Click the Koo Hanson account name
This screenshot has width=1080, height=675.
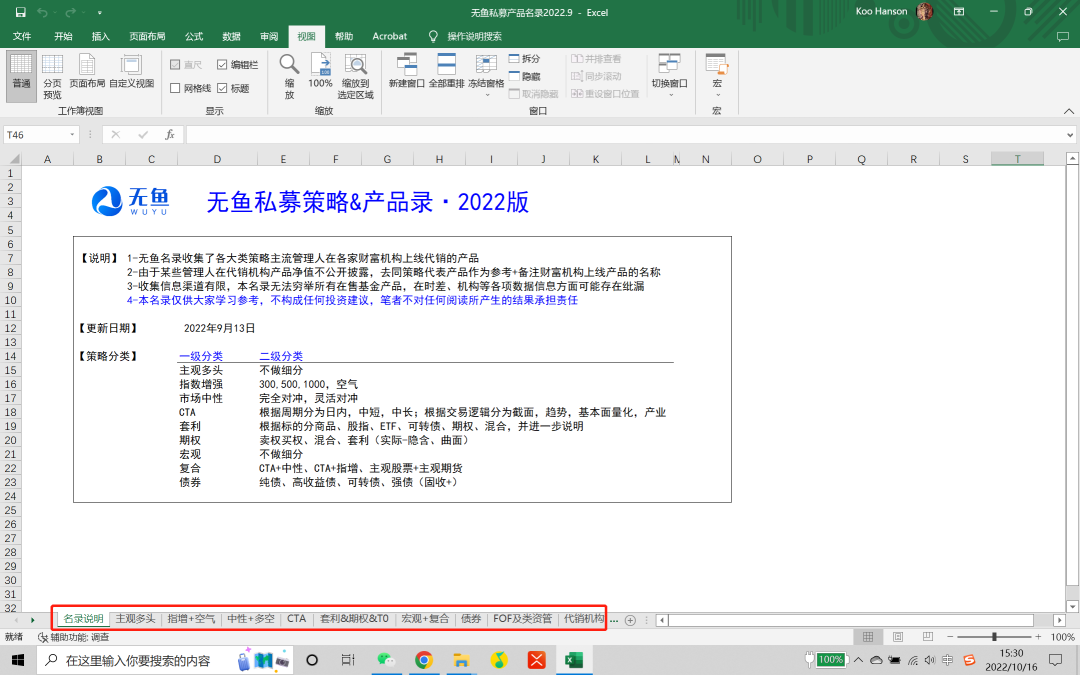[x=881, y=12]
